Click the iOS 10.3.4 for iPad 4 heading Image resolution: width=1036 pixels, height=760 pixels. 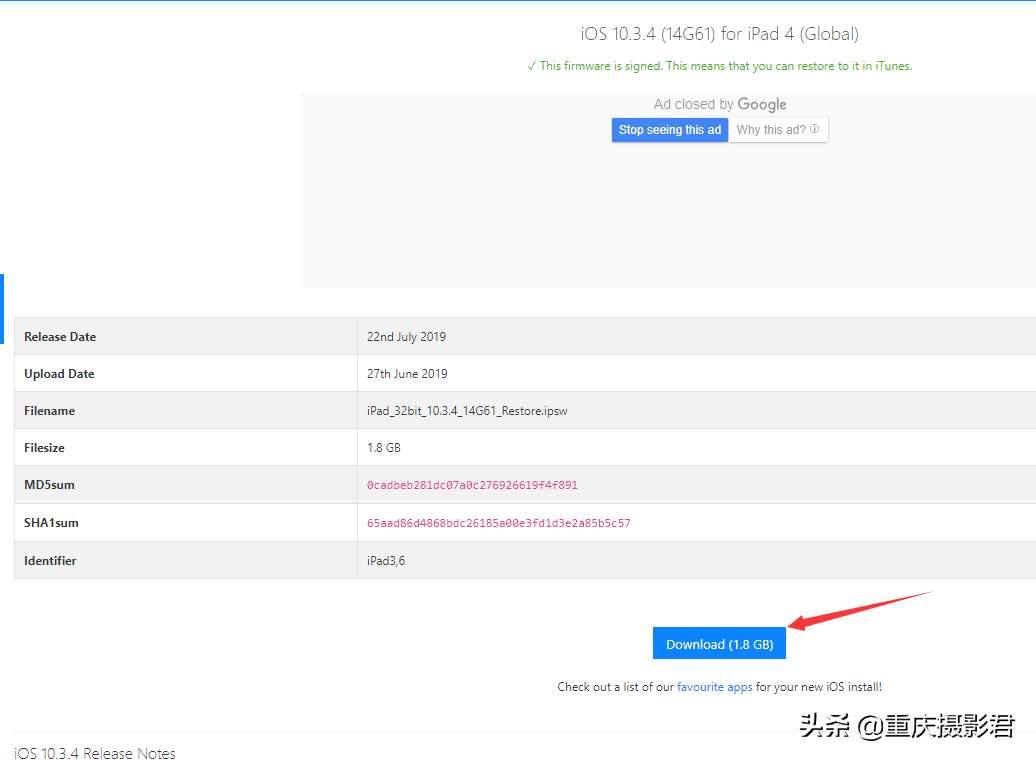719,34
